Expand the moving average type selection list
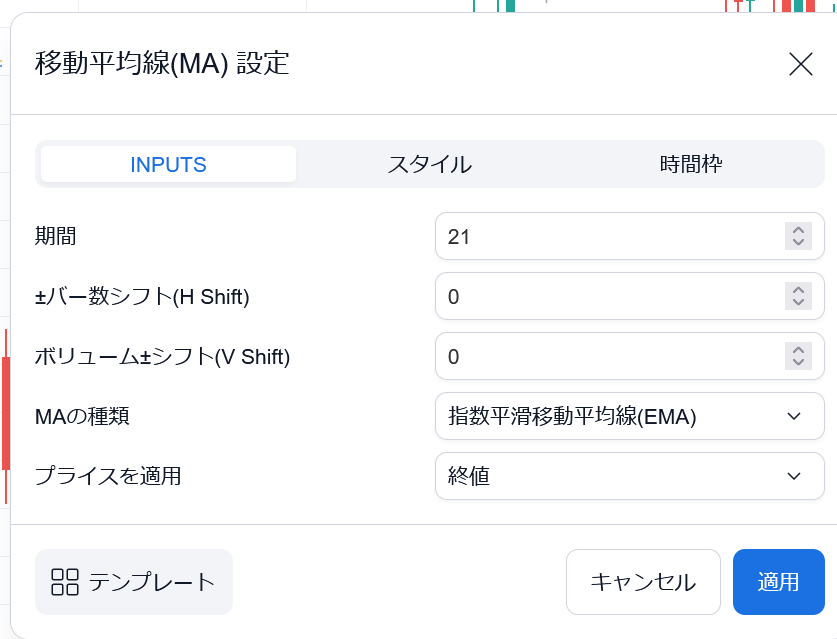 (630, 416)
